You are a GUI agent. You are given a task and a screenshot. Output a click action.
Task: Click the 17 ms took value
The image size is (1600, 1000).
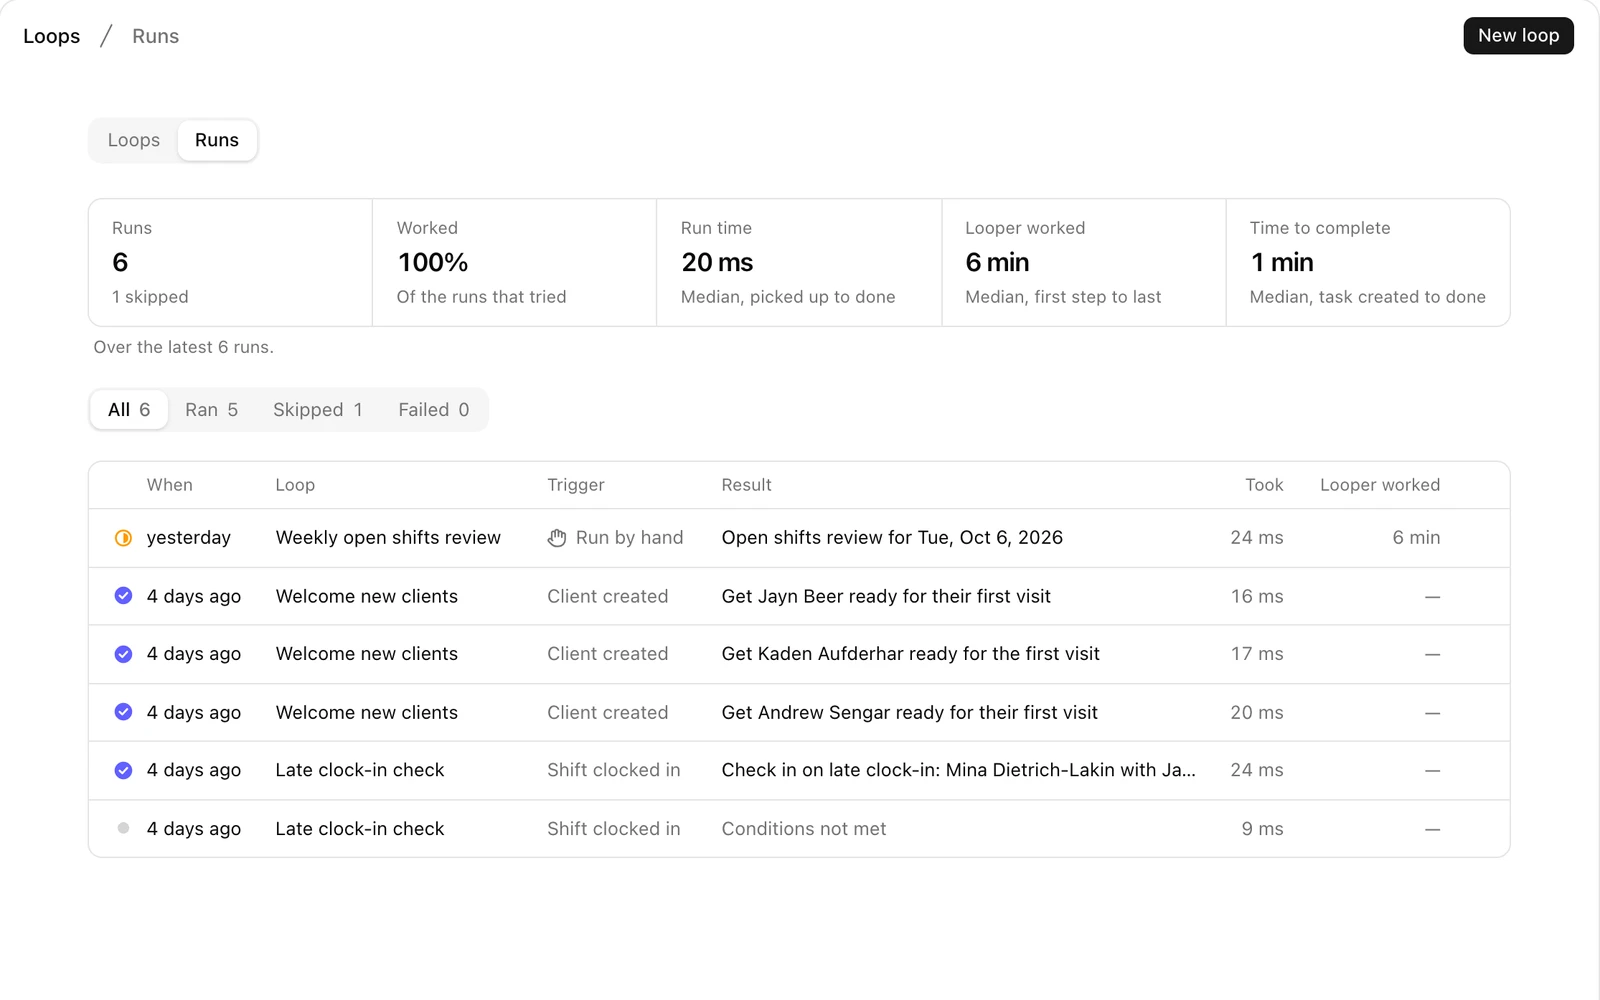[1257, 654]
